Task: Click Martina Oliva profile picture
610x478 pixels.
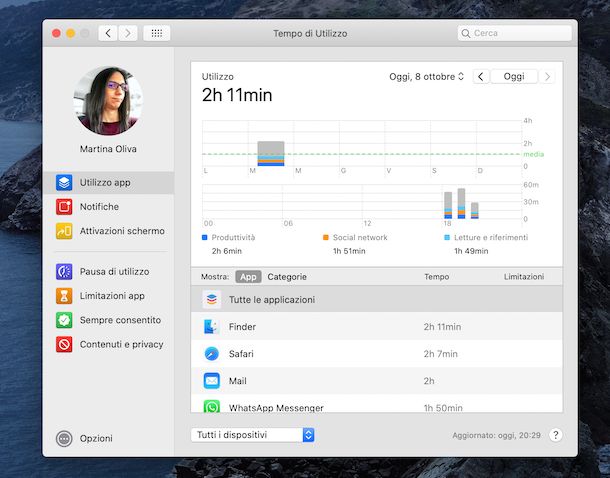Action: [108, 101]
